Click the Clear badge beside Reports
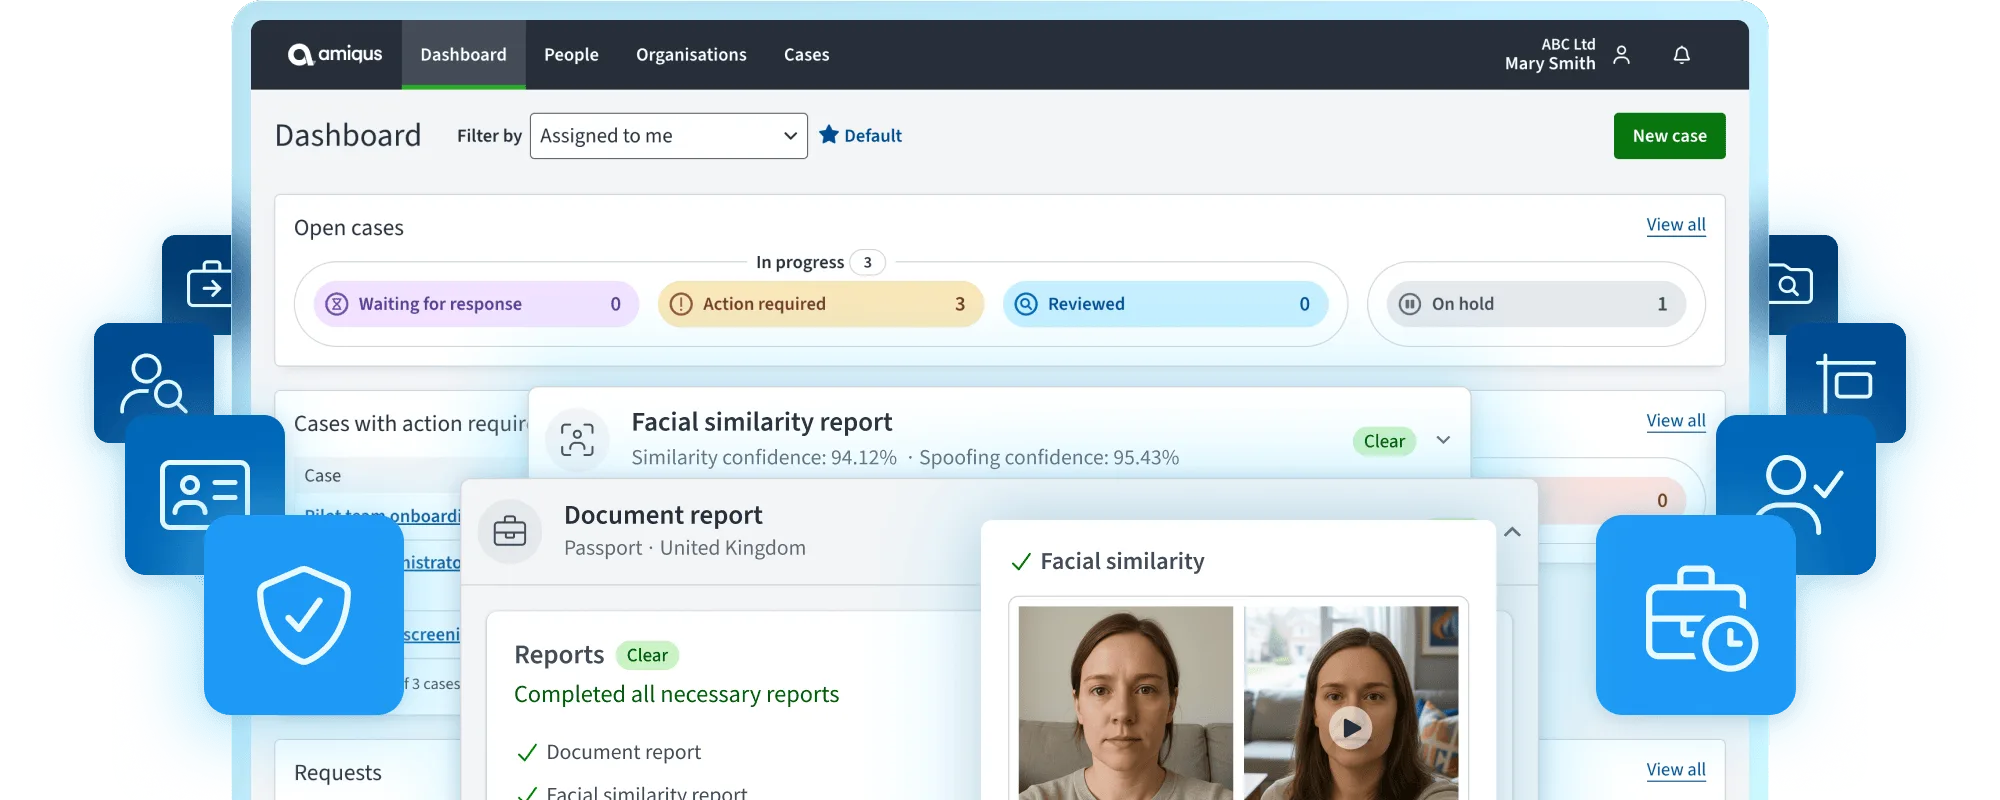The height and width of the screenshot is (800, 2000). point(647,656)
